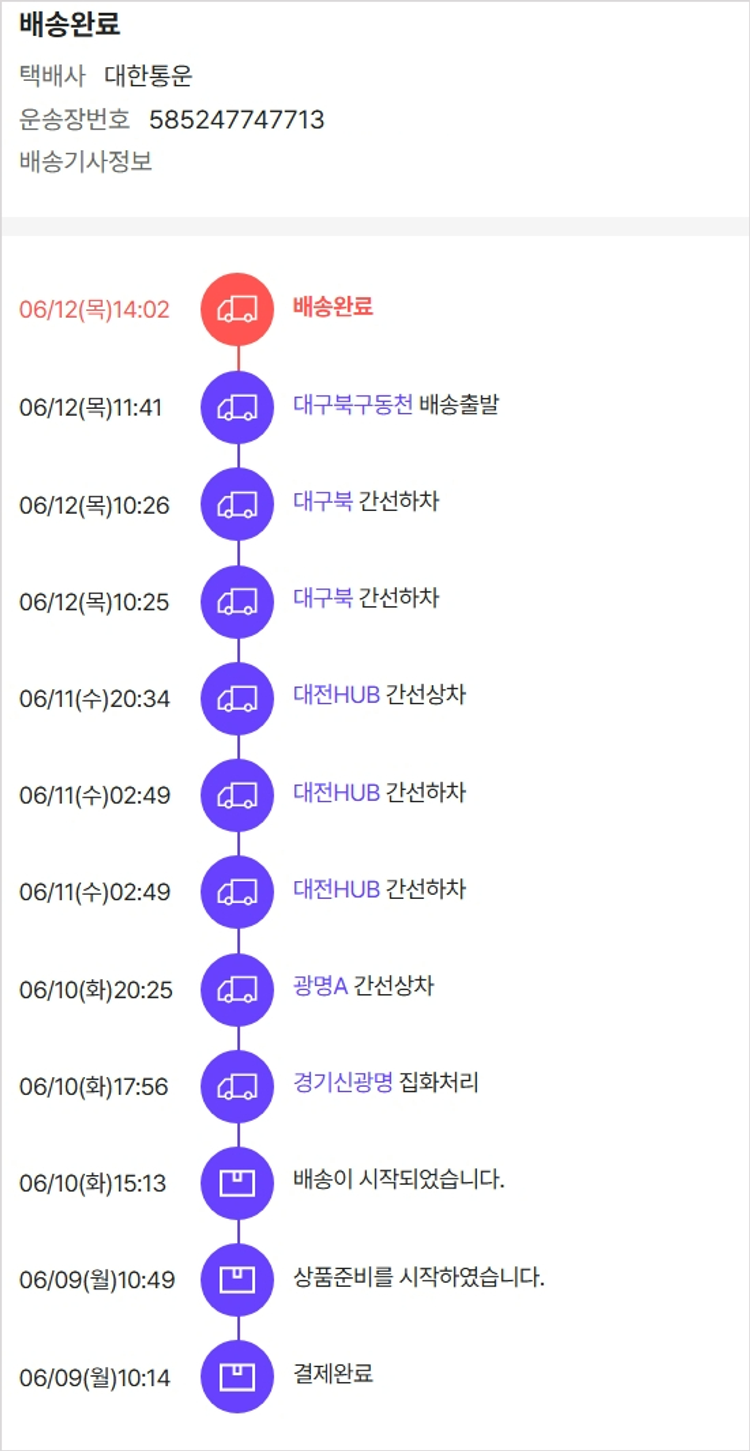The image size is (750, 1451).
Task: Click the 배송기사정보 label
Action: coord(86,162)
